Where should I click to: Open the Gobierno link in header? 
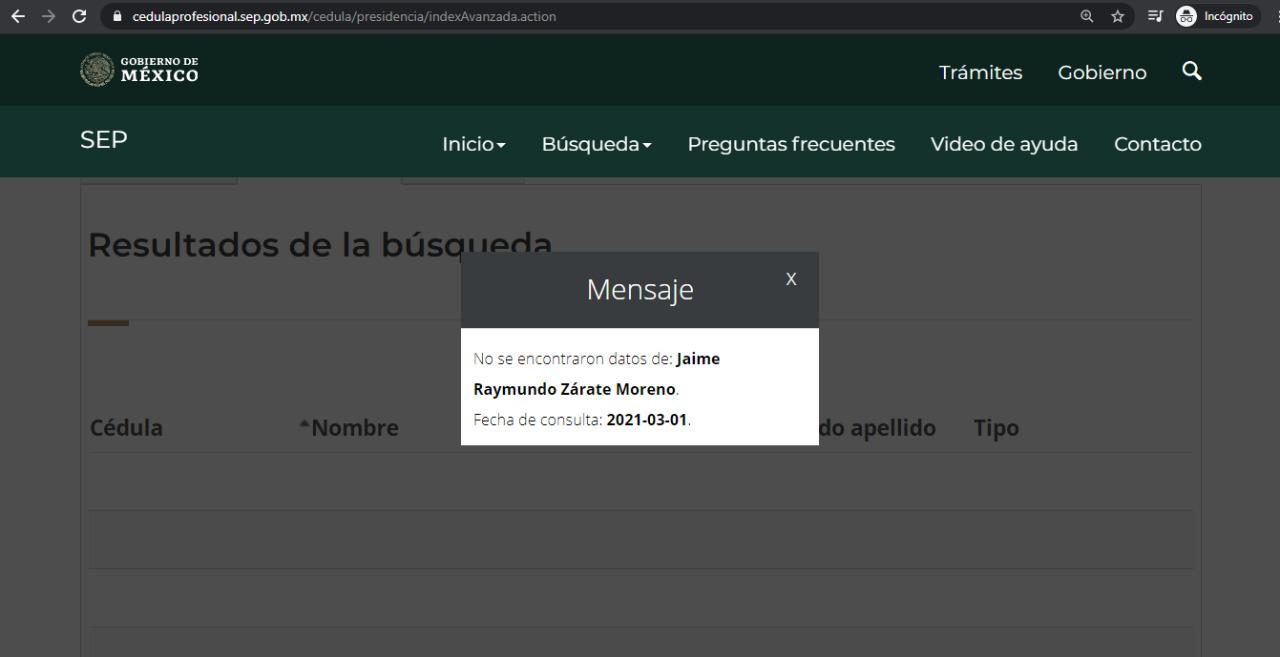click(1102, 72)
